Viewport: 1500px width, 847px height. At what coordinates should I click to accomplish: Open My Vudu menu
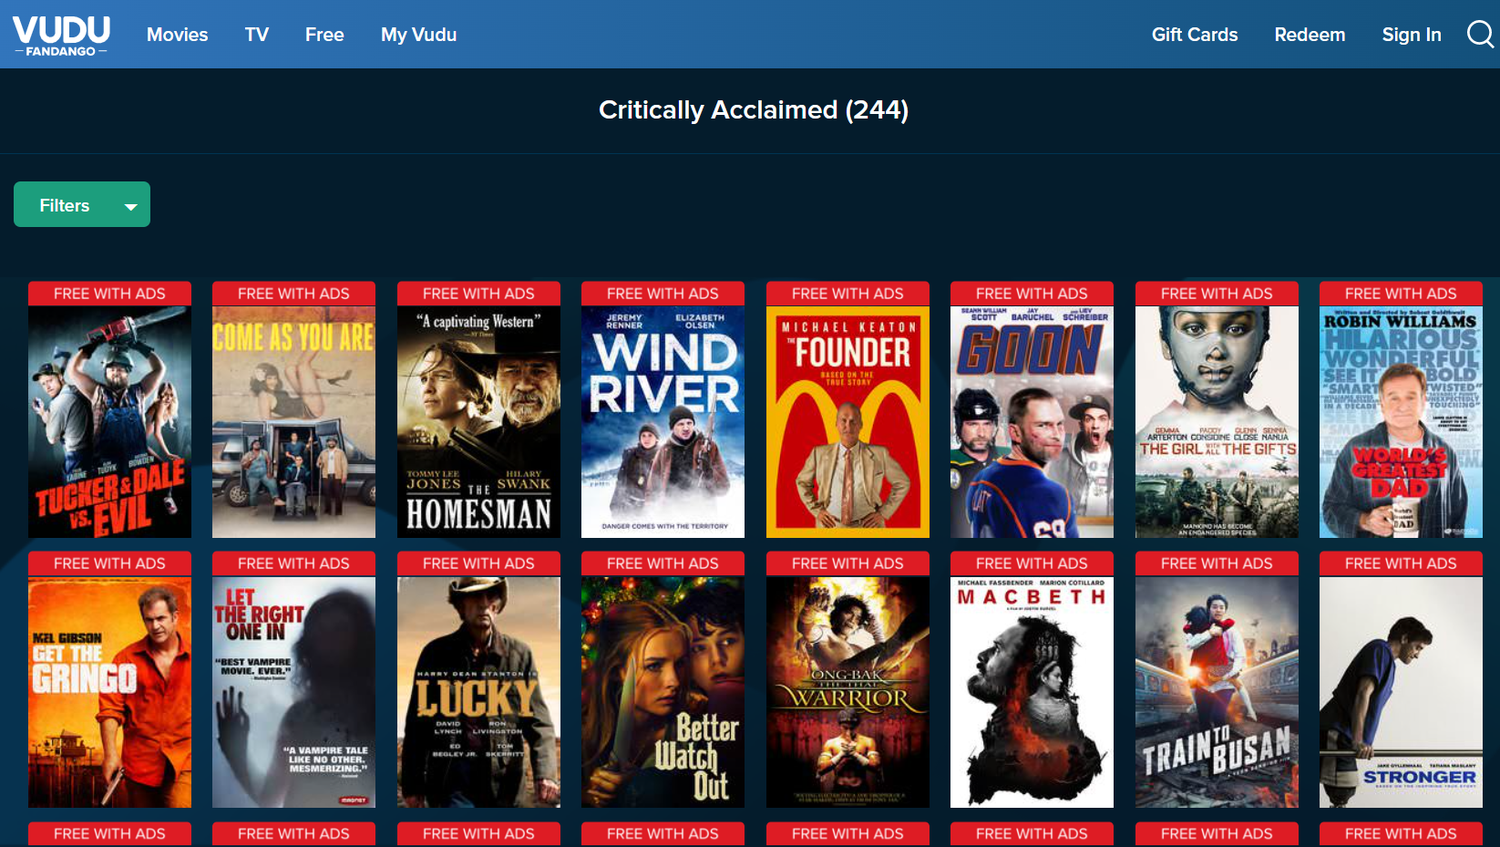pos(418,35)
